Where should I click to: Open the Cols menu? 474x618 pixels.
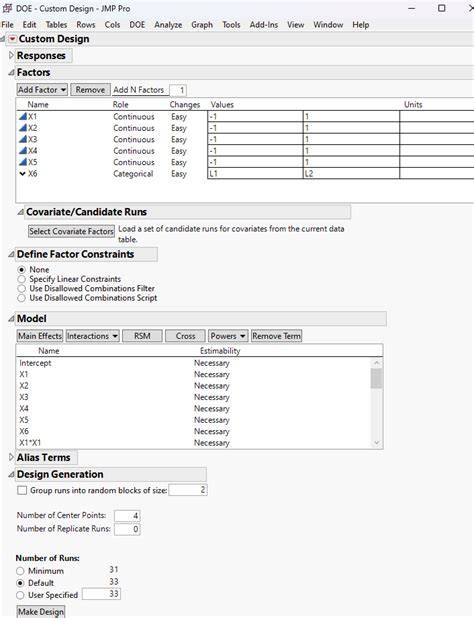(x=112, y=24)
